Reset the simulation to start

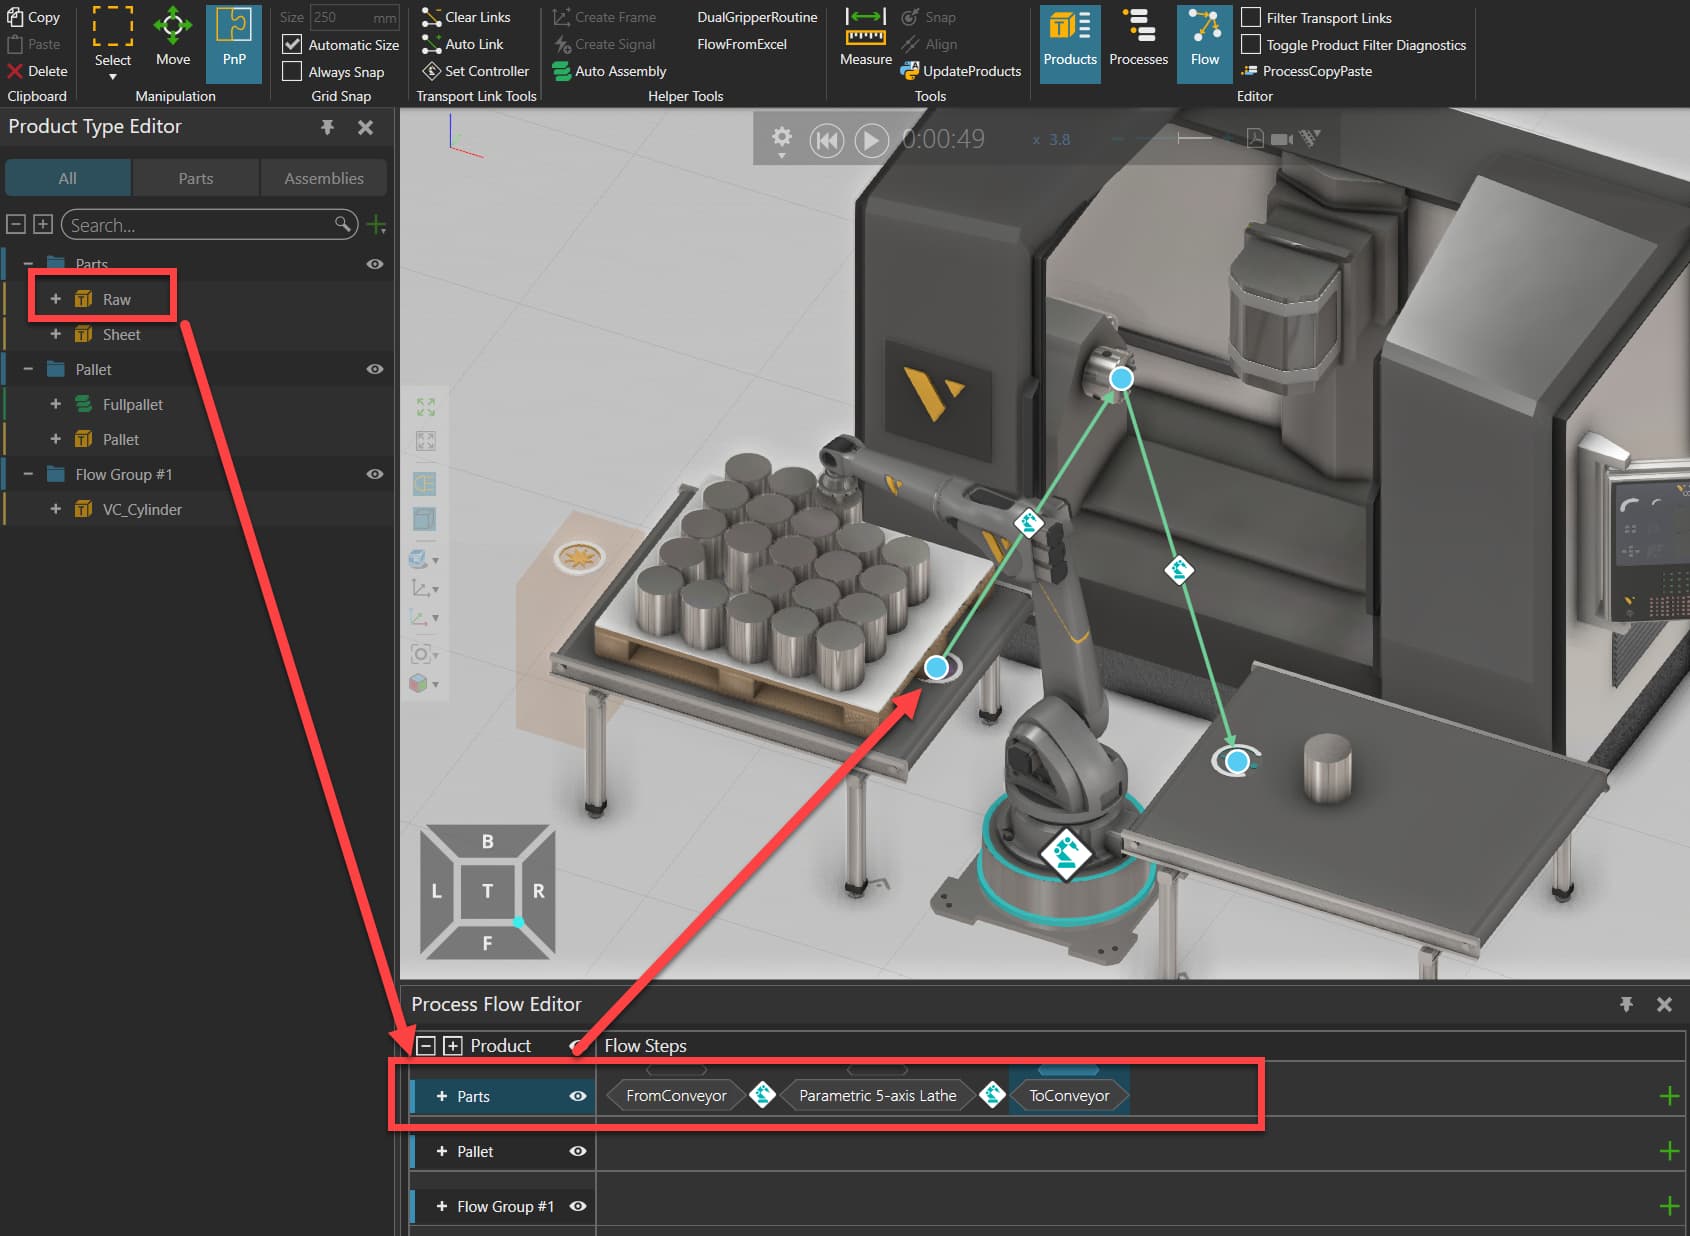[827, 140]
